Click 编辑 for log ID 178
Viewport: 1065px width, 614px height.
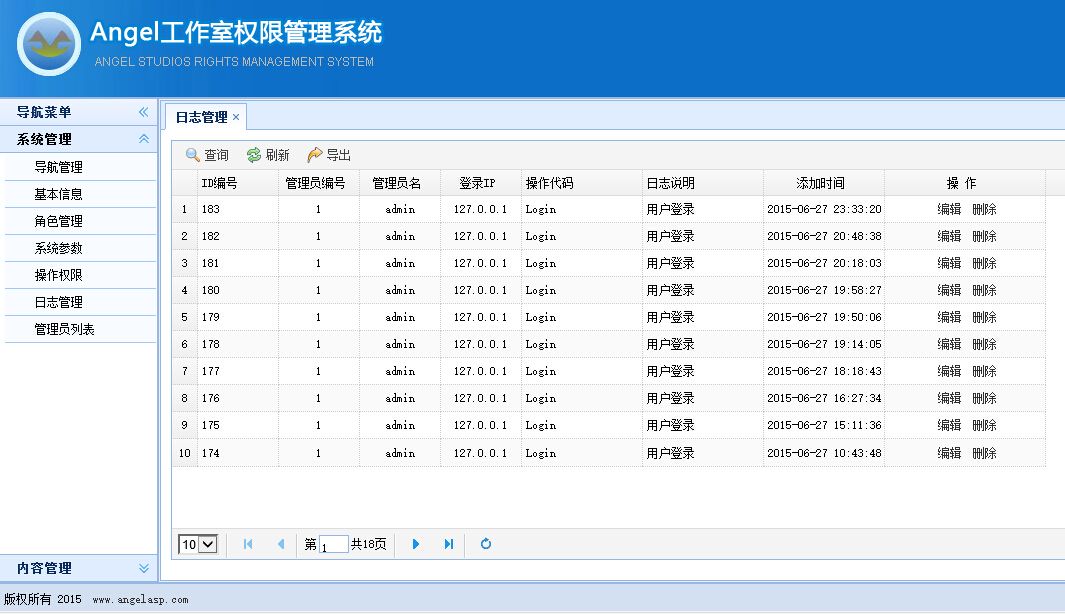click(x=949, y=344)
